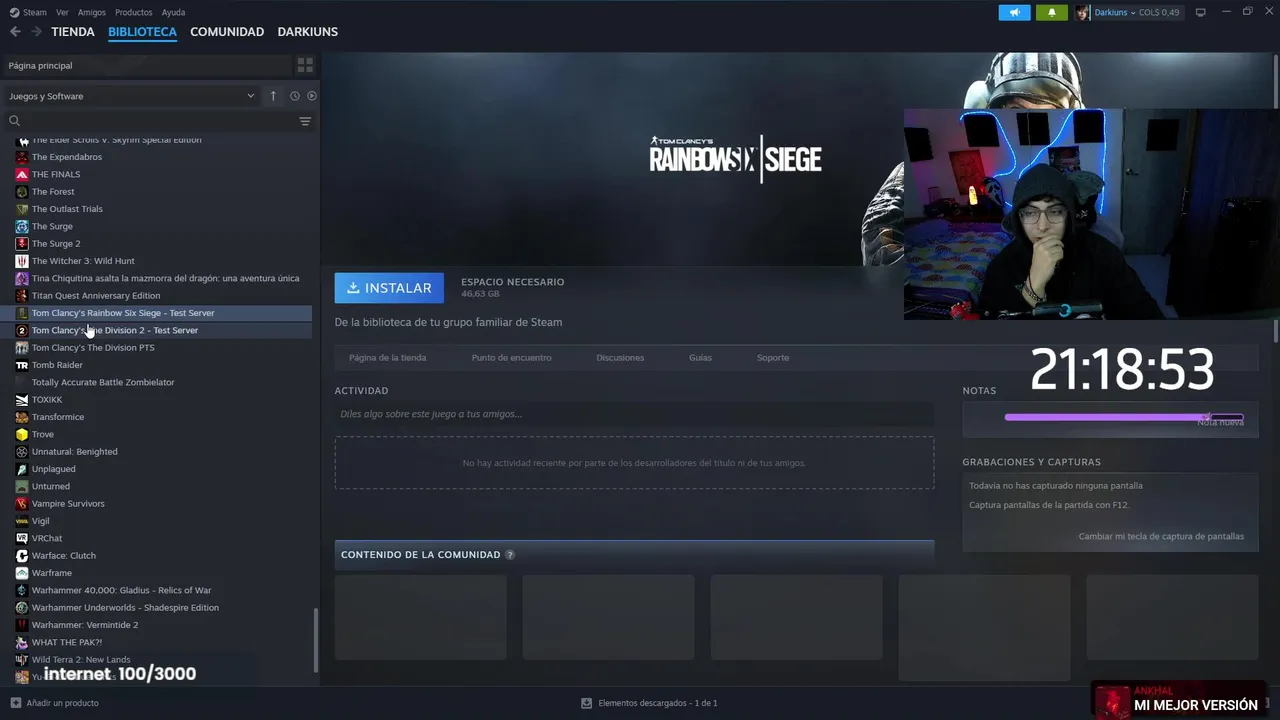Click the sort ascending arrow icon
The width and height of the screenshot is (1280, 720).
tap(273, 96)
